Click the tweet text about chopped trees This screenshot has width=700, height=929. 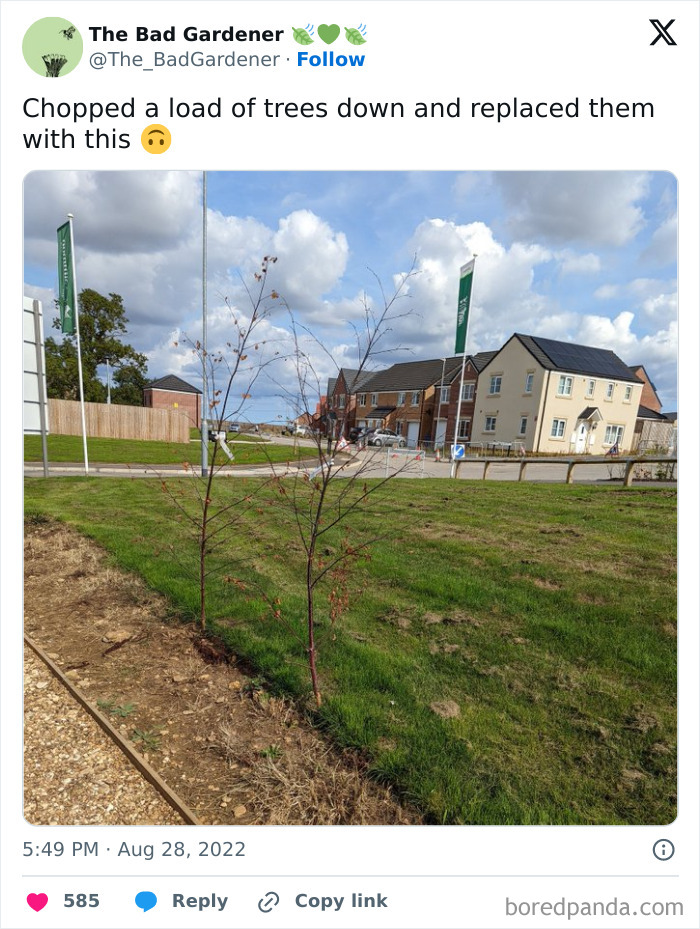338,124
